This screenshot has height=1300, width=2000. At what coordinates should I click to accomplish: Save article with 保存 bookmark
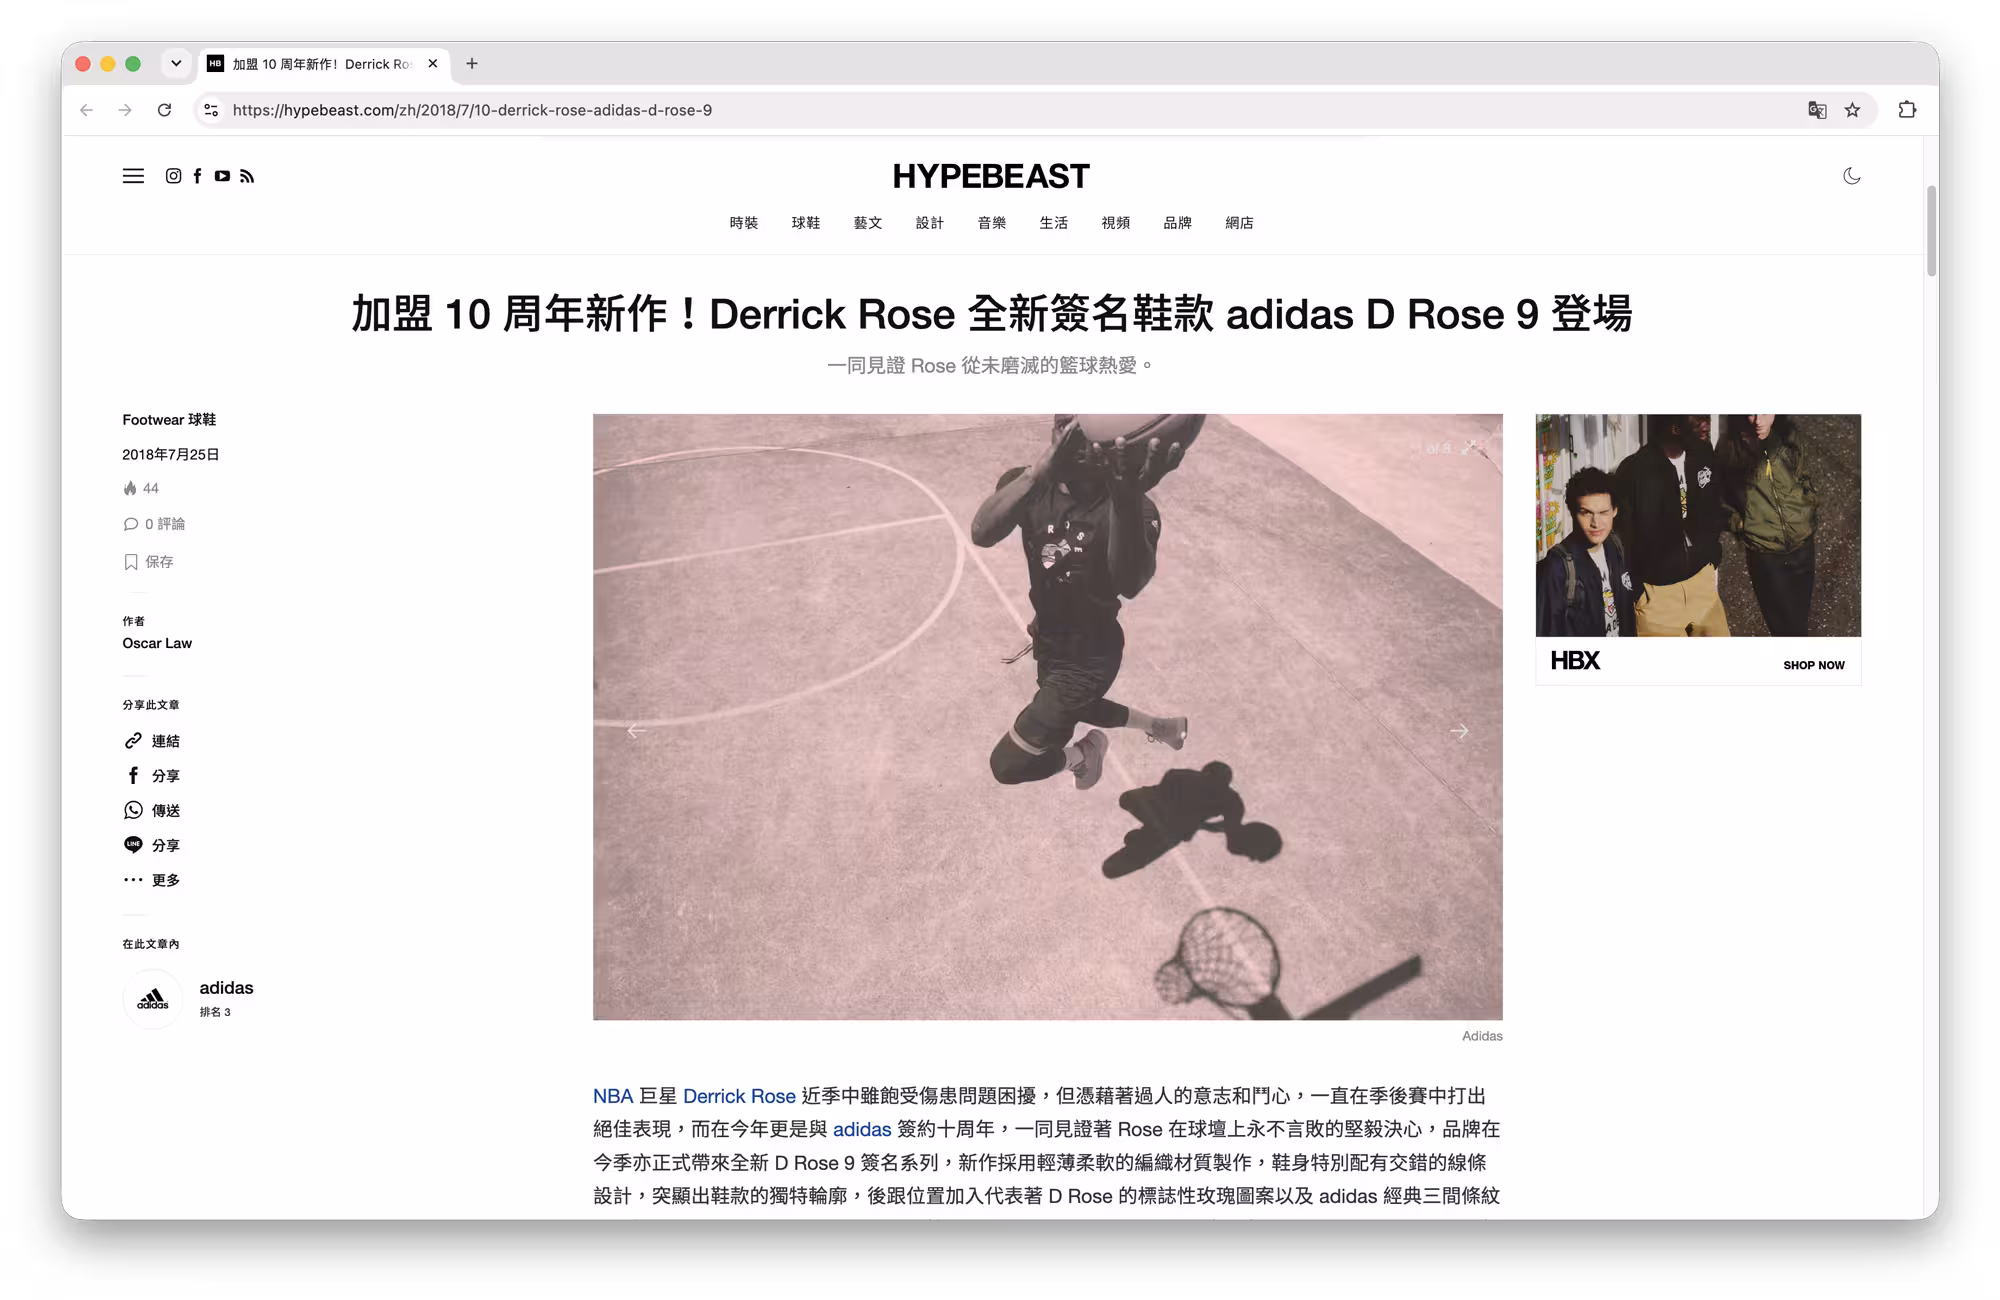tap(148, 562)
